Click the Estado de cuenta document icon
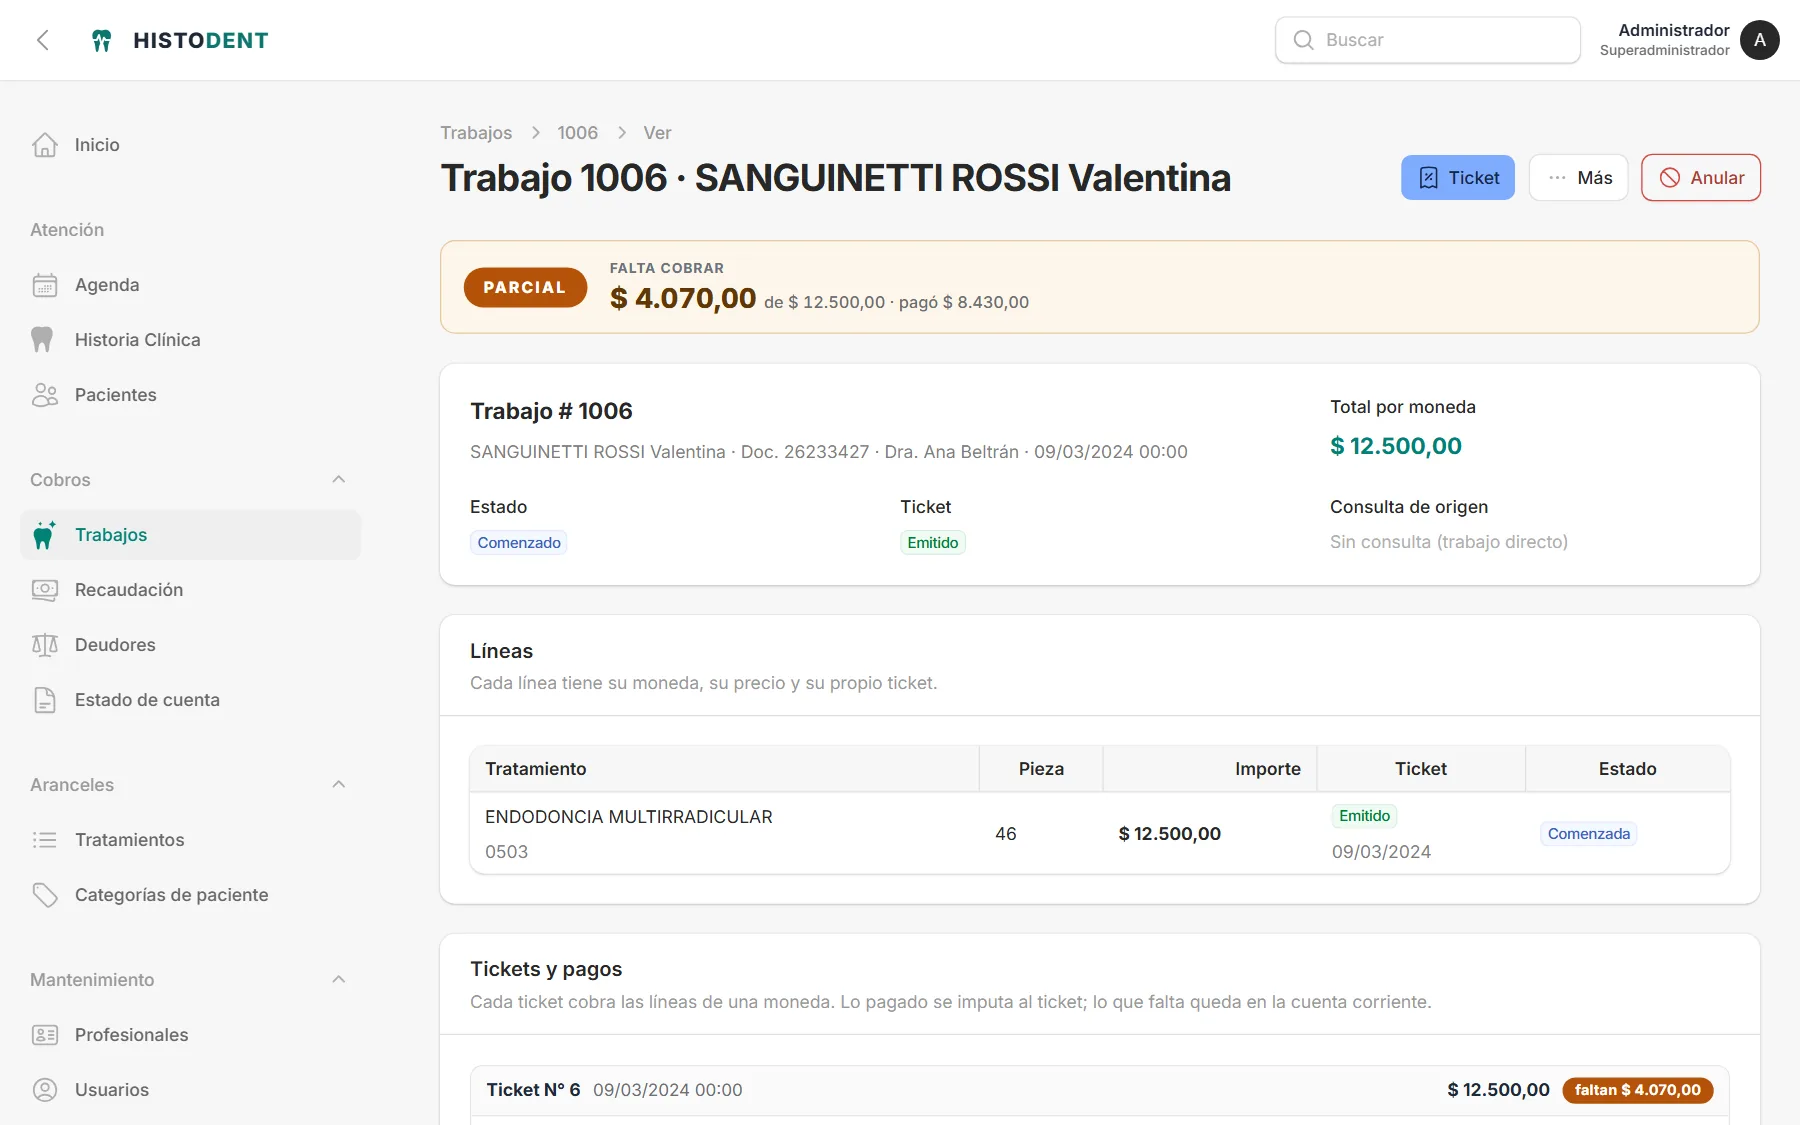Image resolution: width=1800 pixels, height=1125 pixels. point(45,700)
